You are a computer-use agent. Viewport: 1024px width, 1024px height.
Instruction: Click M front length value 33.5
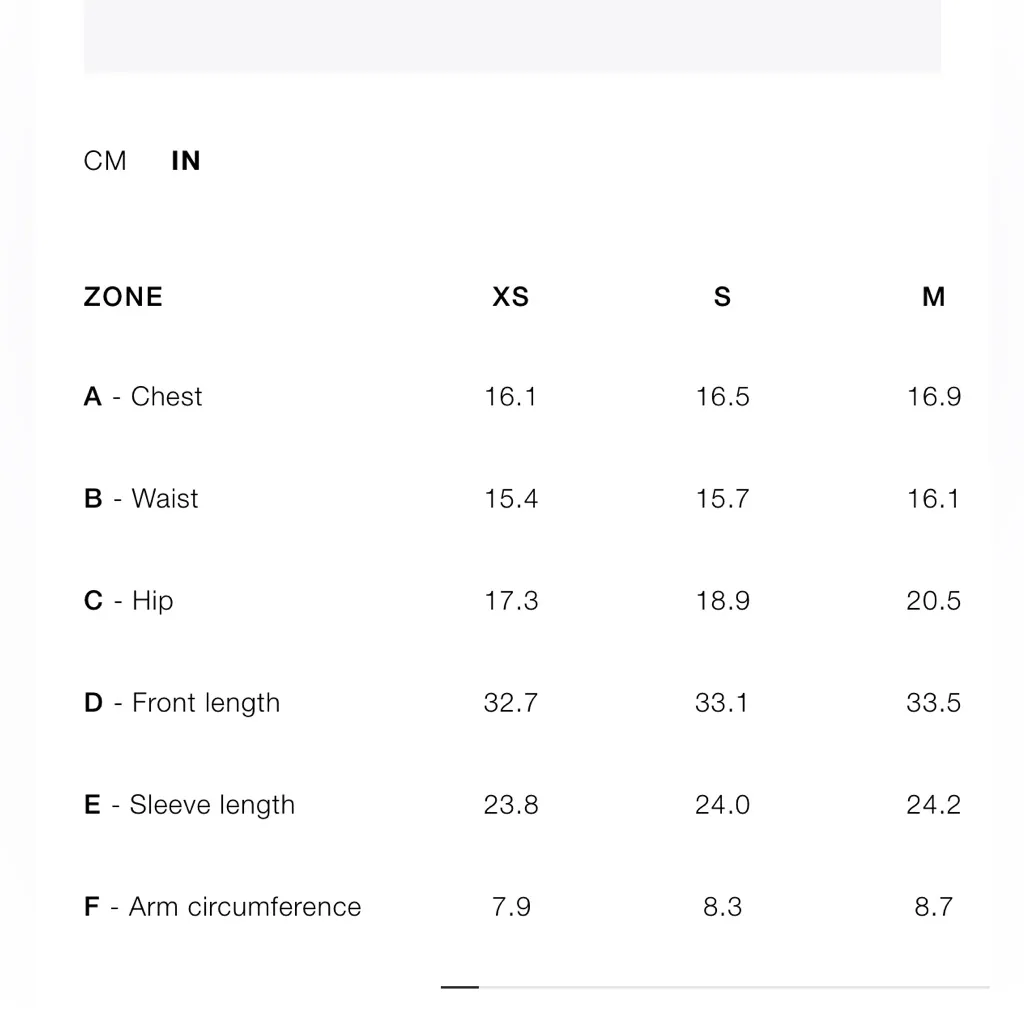(933, 703)
